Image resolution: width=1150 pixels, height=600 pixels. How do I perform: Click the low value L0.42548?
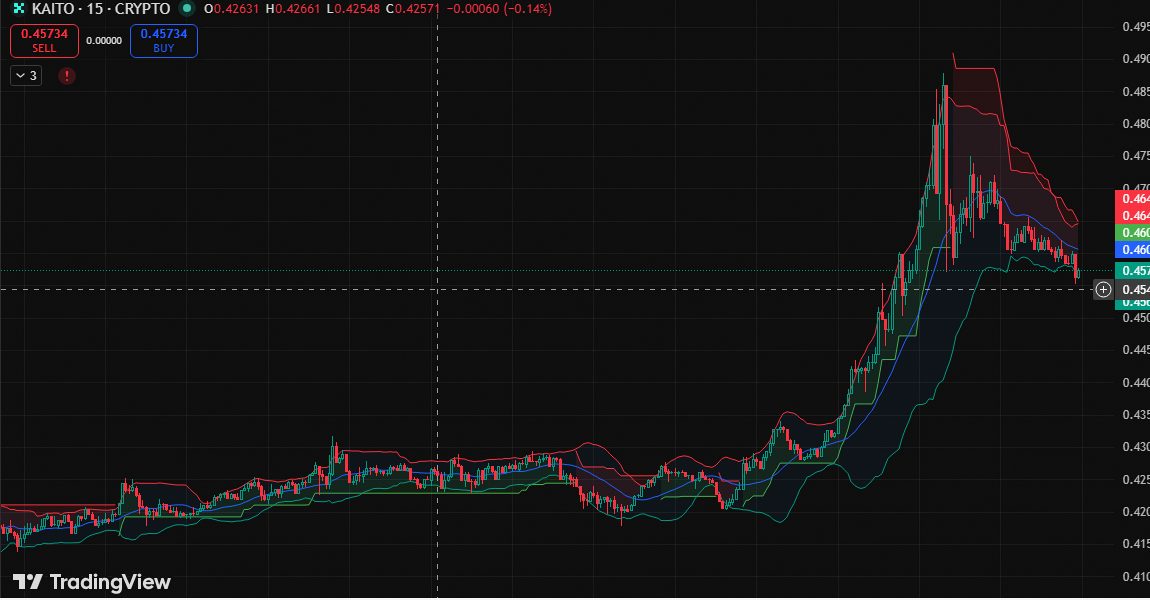click(354, 9)
